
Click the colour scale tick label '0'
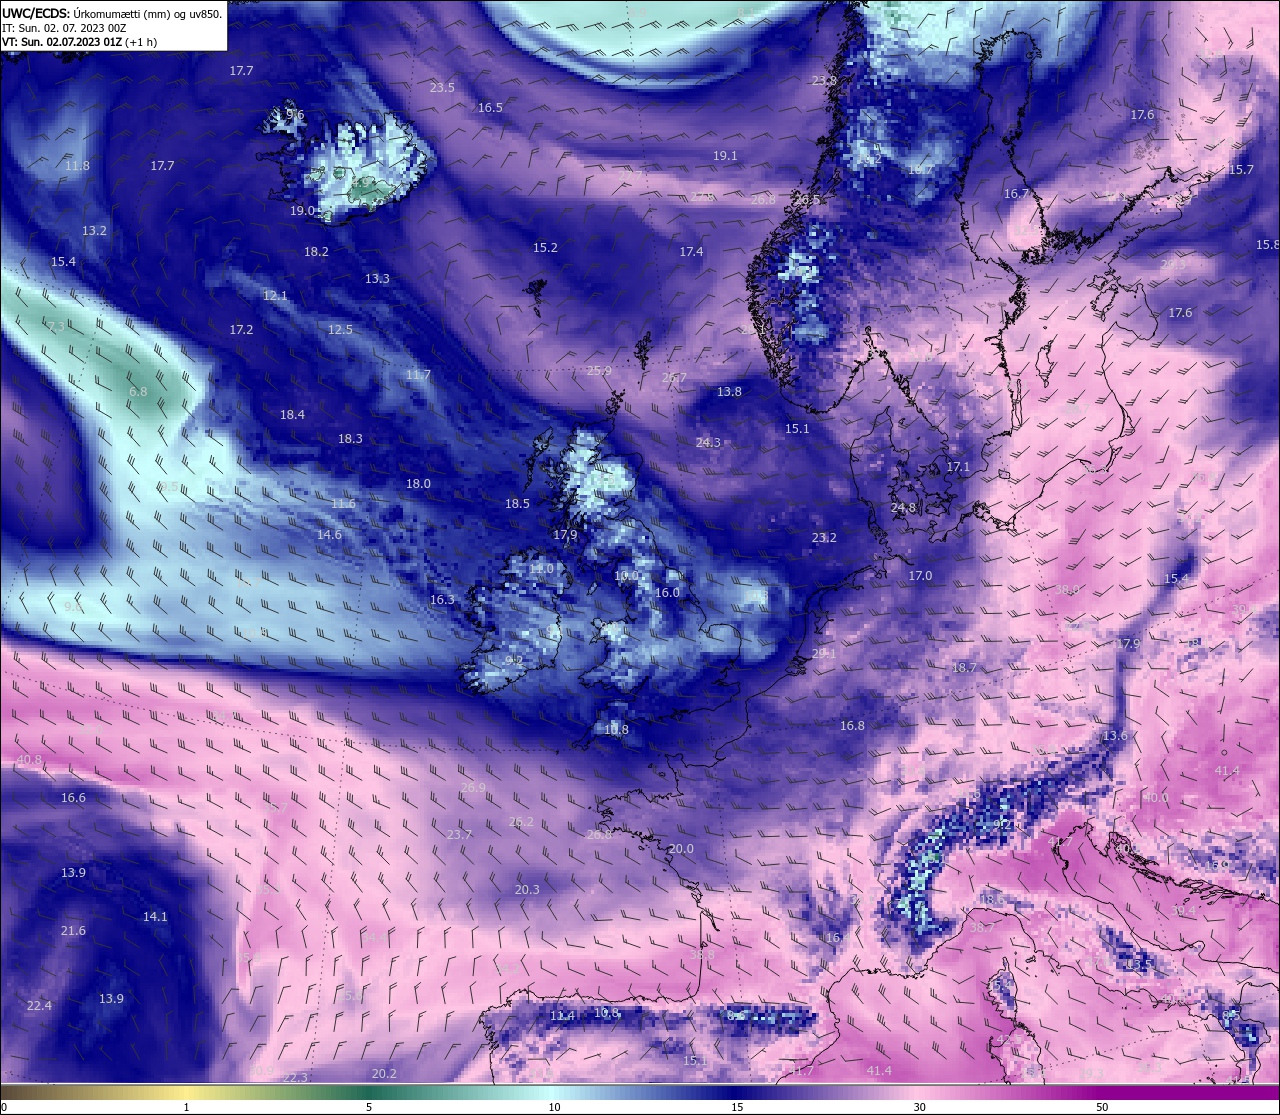(3, 1107)
